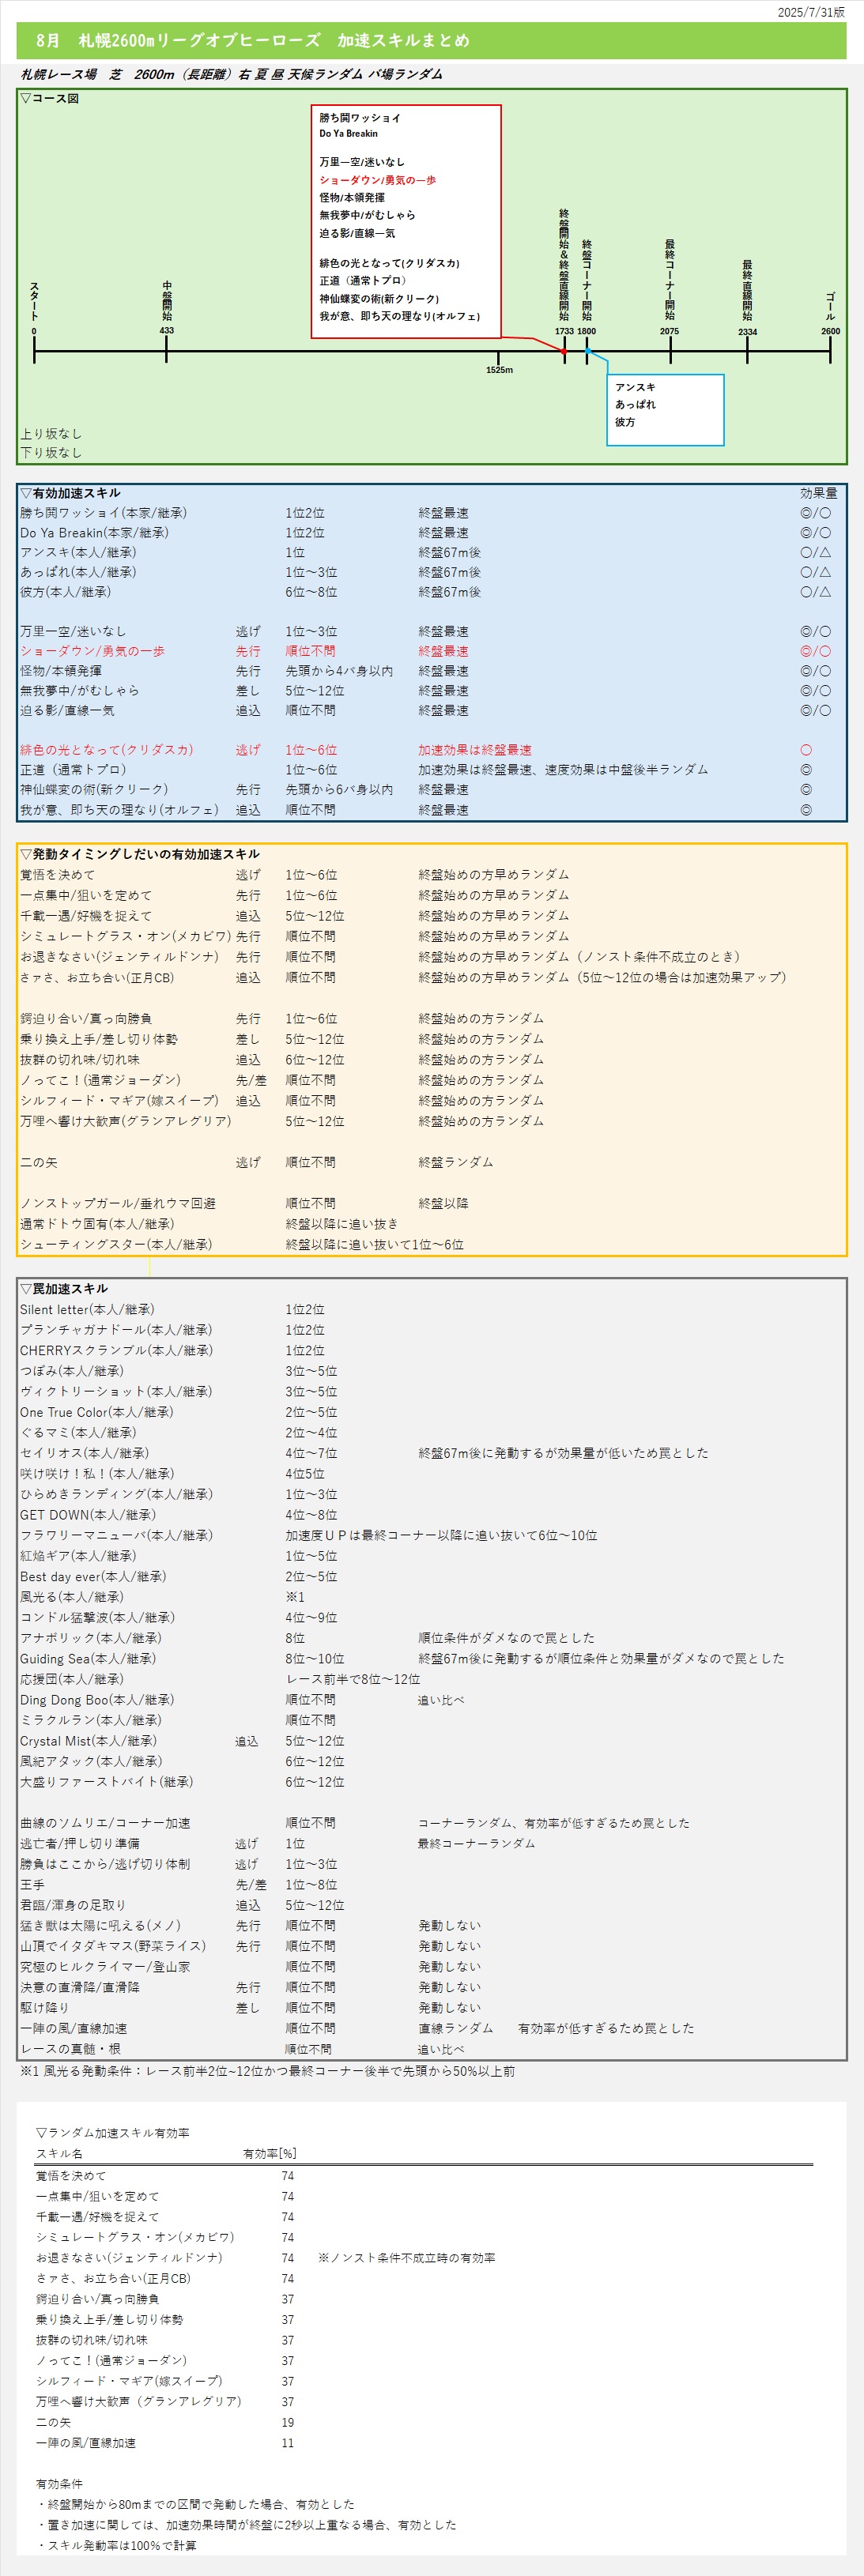
Task: Select the course subtitle starting with '札幌レース場 芝 2600m'
Action: tap(231, 74)
